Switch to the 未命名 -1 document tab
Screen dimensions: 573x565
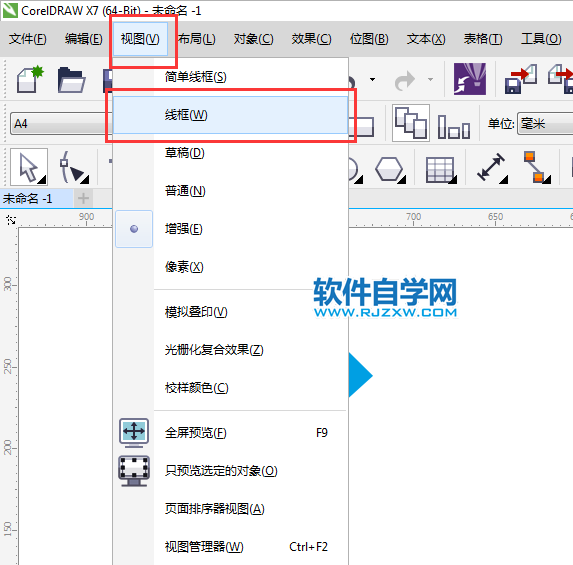pos(37,198)
